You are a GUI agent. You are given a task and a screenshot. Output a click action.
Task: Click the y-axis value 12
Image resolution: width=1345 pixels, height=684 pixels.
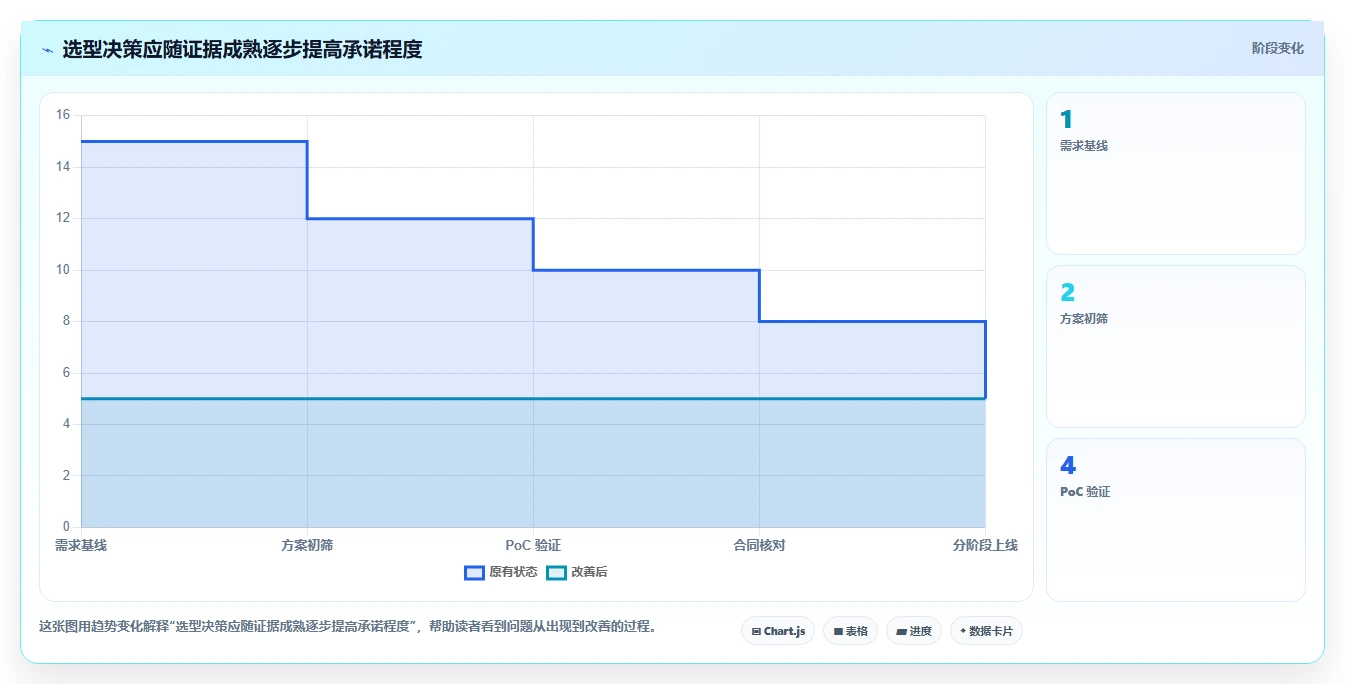click(x=63, y=218)
